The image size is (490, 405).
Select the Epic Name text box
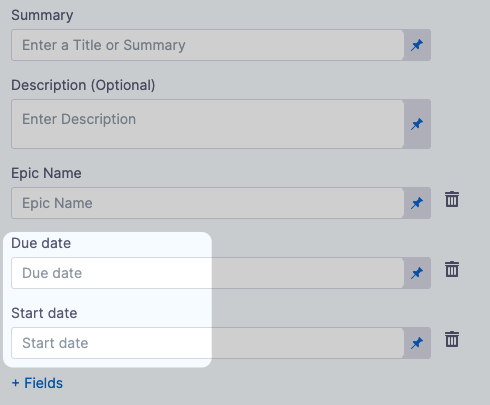point(208,203)
